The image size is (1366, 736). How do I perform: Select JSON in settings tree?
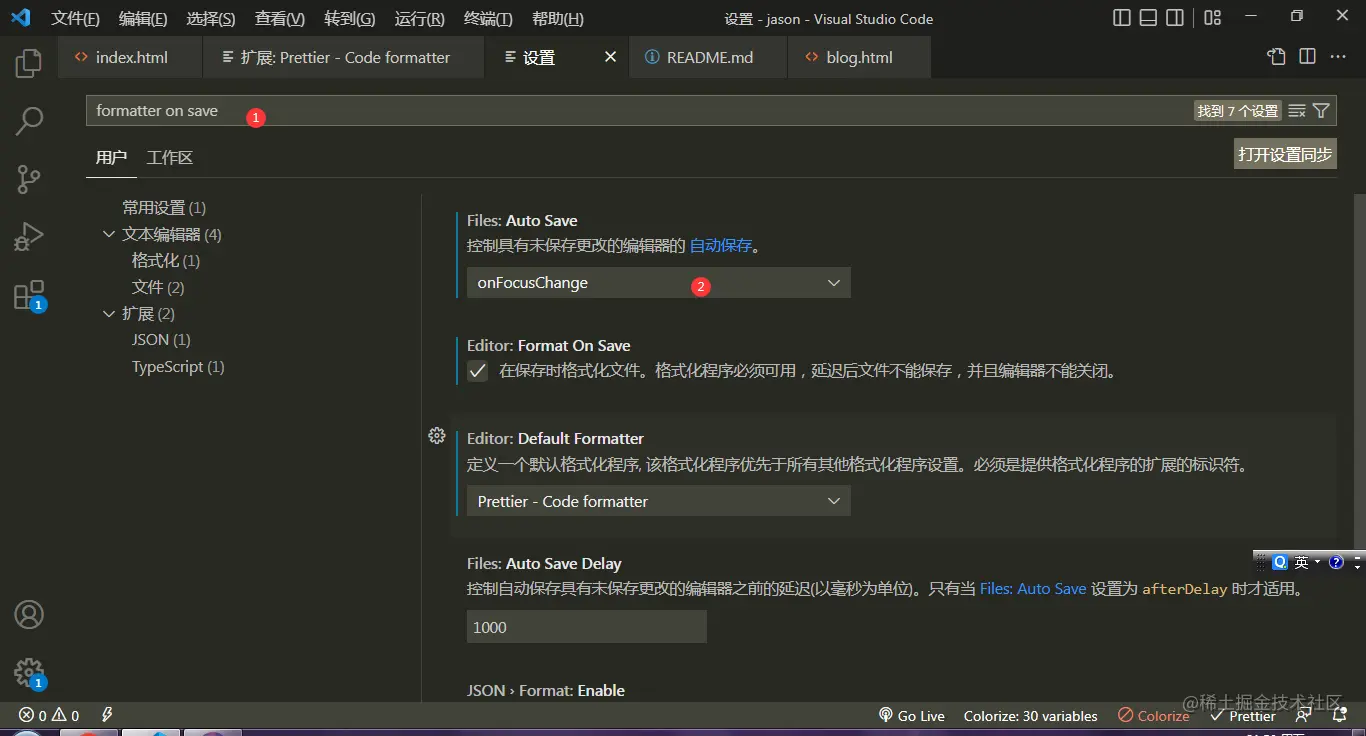click(161, 340)
